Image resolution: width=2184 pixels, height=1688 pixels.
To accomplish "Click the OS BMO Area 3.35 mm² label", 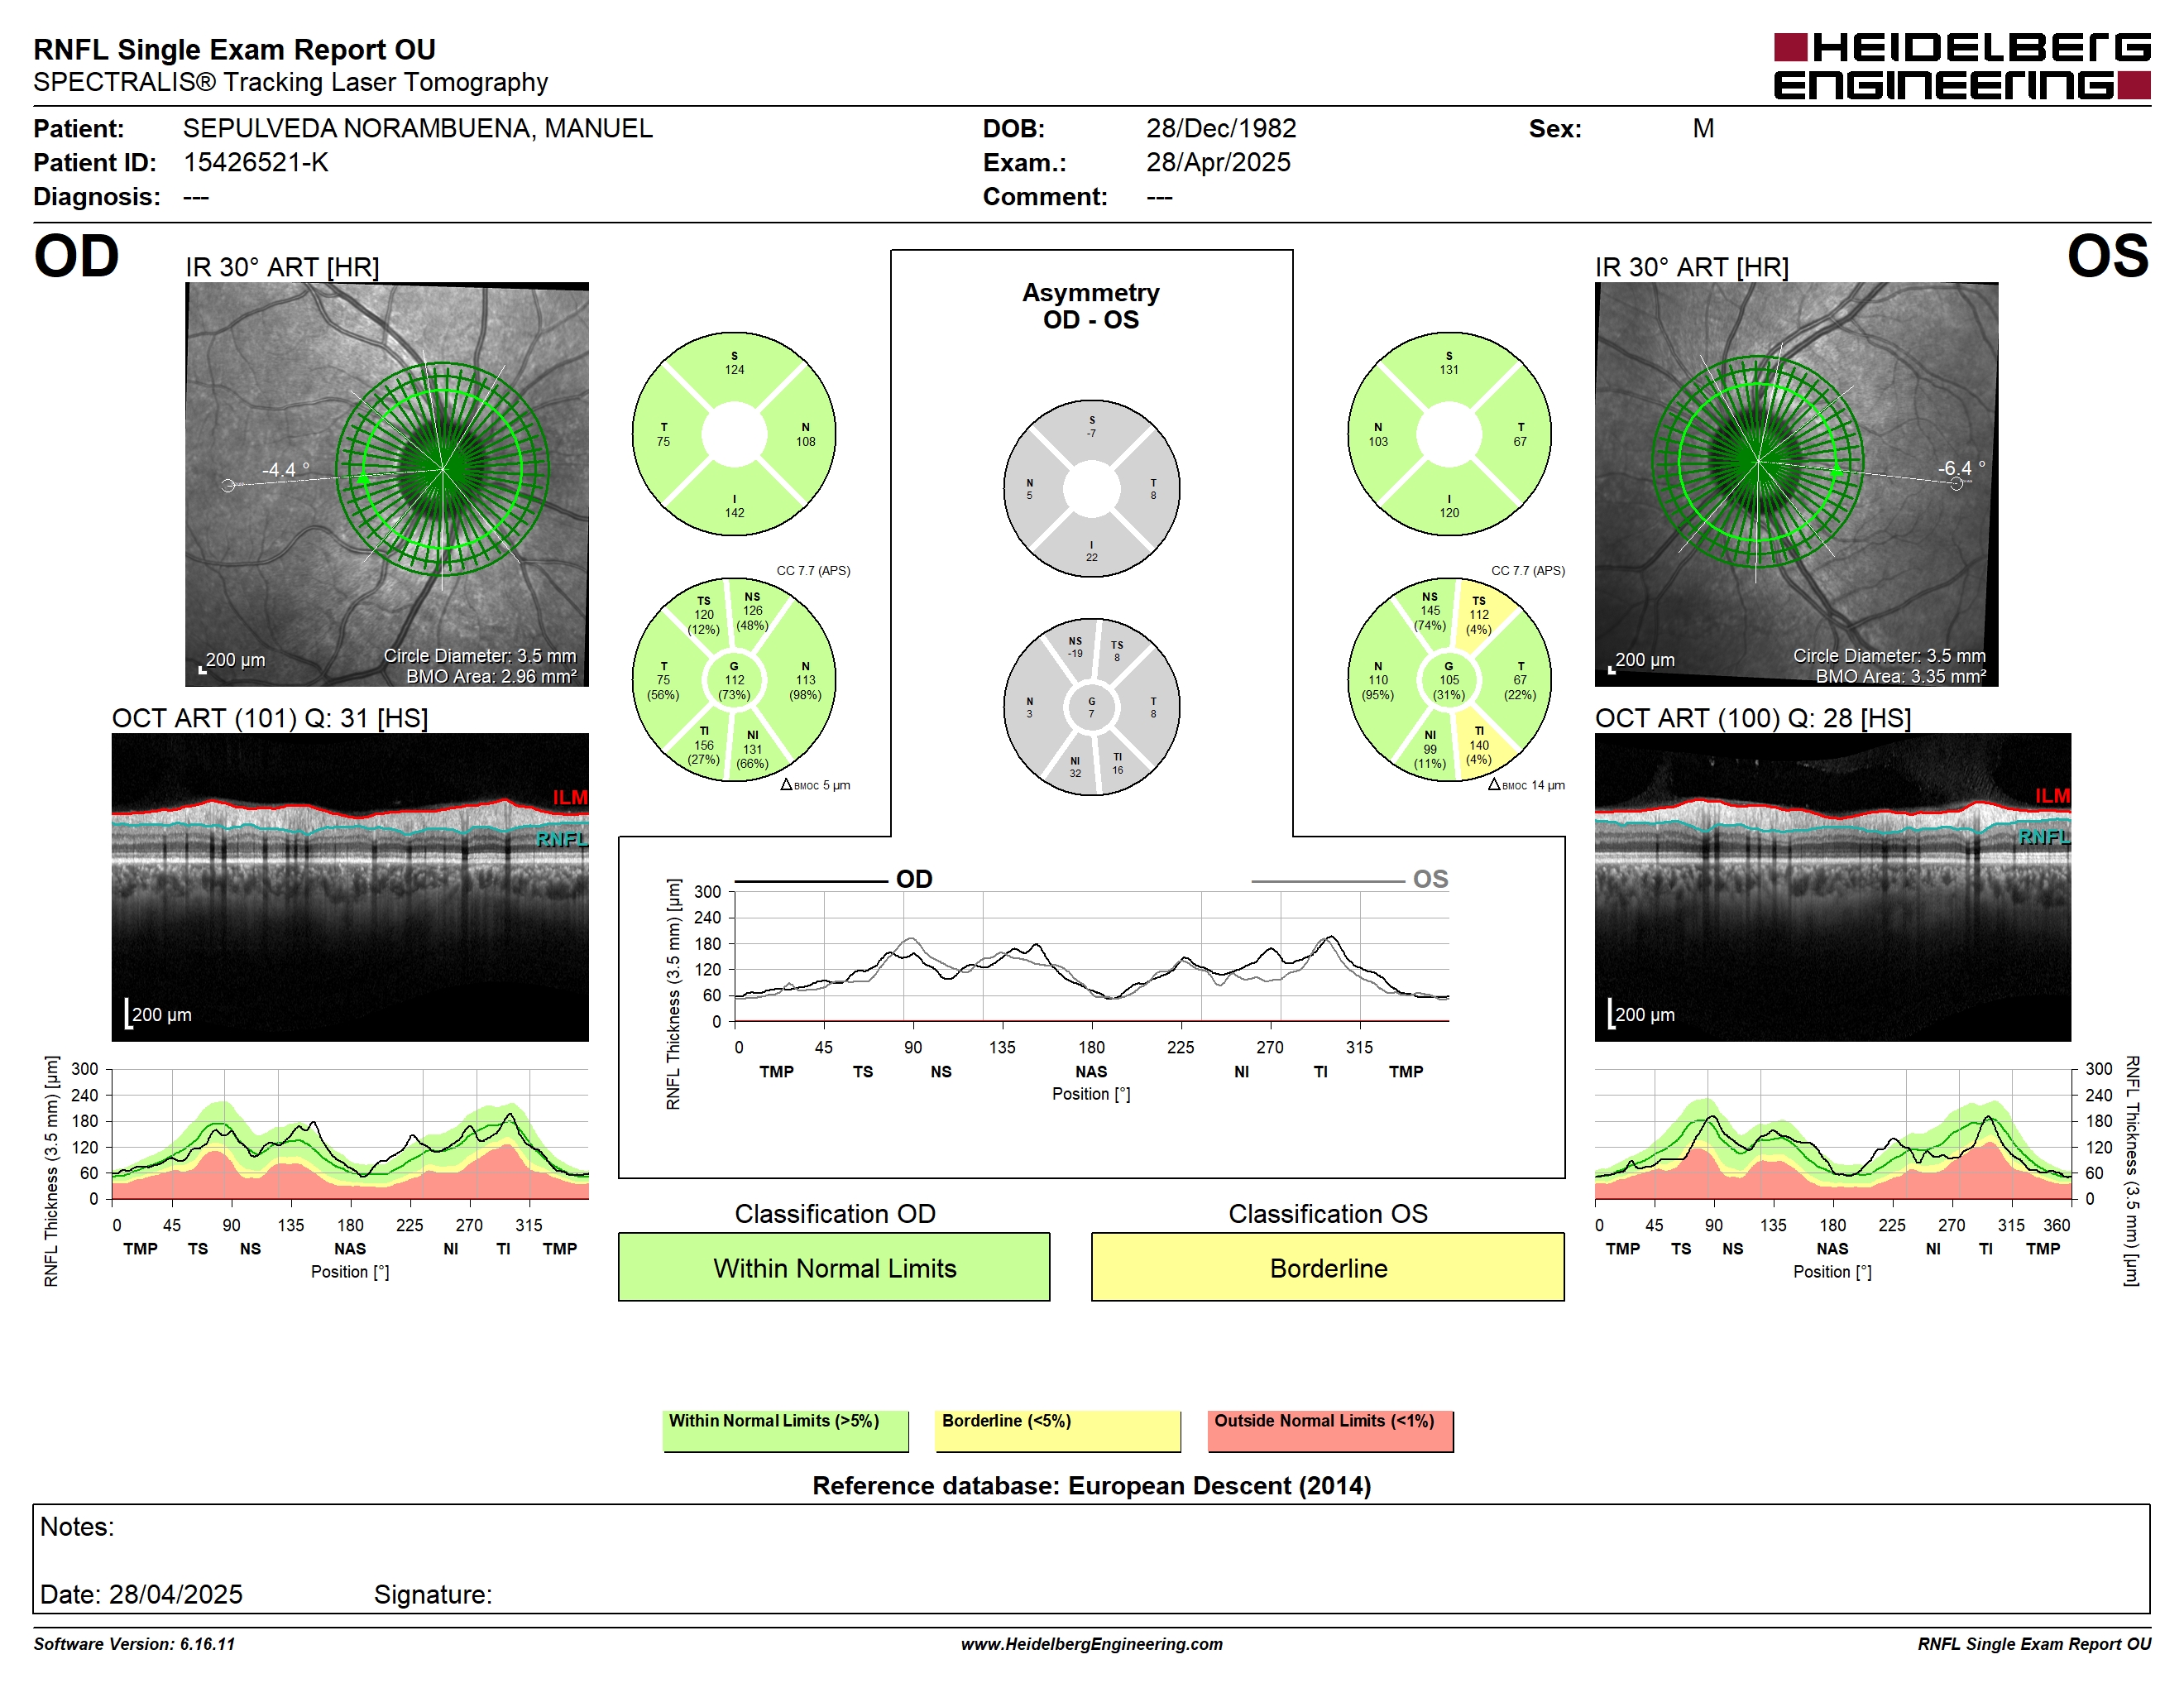I will pos(1900,676).
